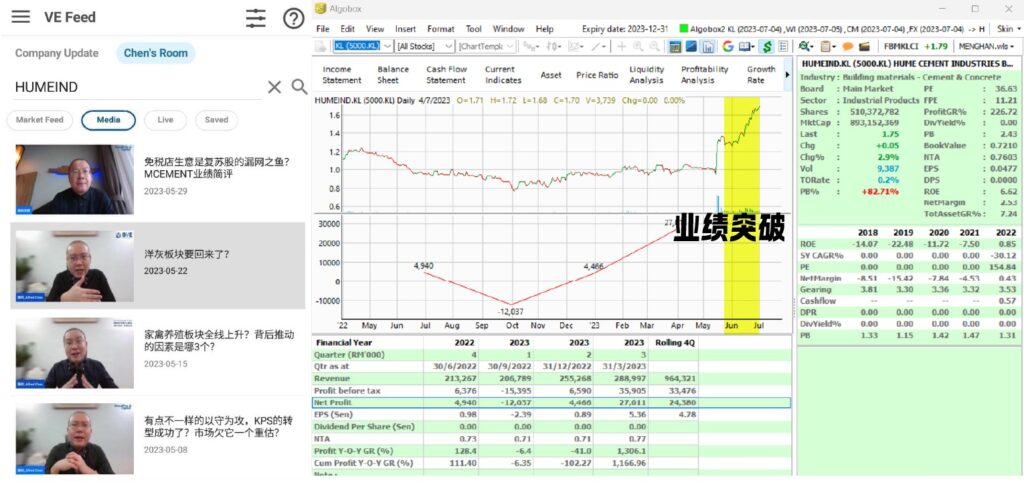1024x481 pixels.
Task: Open the View menu in Algobox
Action: [x=375, y=29]
